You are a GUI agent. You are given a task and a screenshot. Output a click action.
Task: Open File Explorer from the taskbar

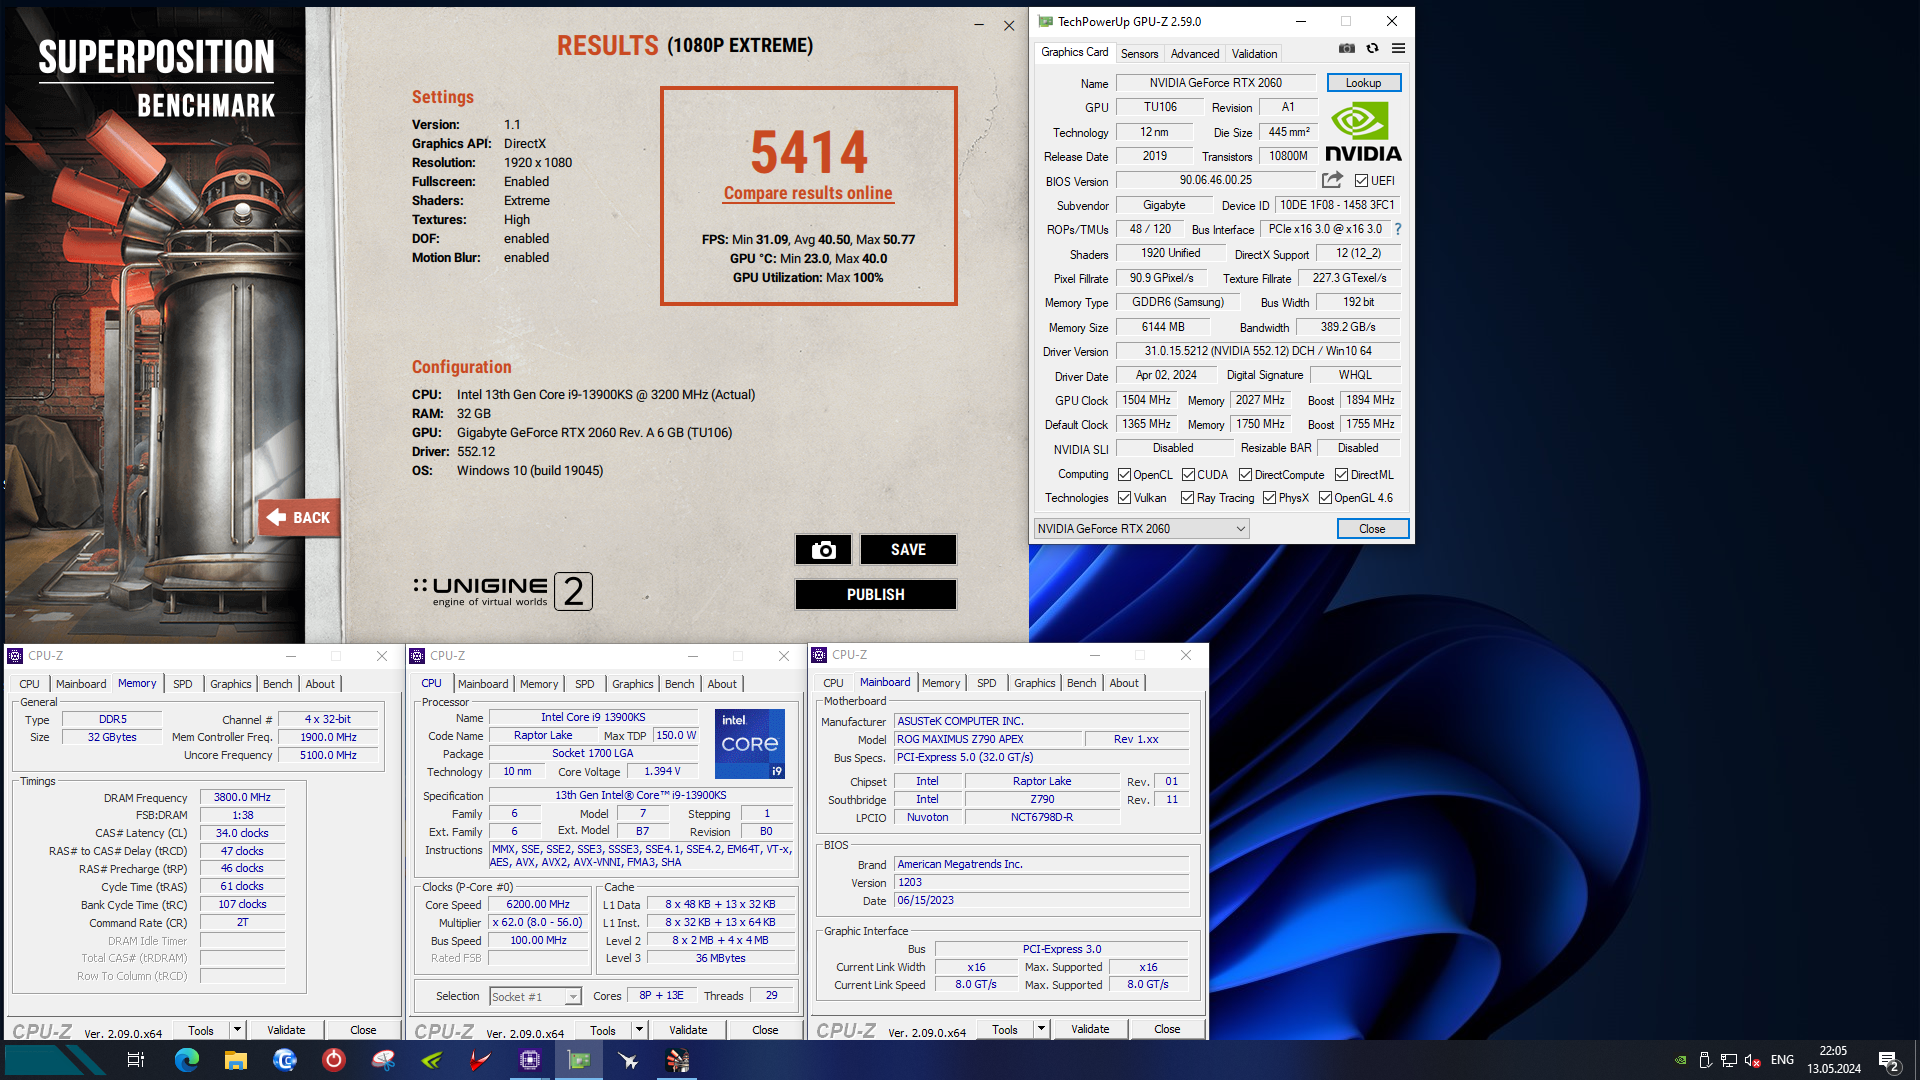[x=236, y=1060]
